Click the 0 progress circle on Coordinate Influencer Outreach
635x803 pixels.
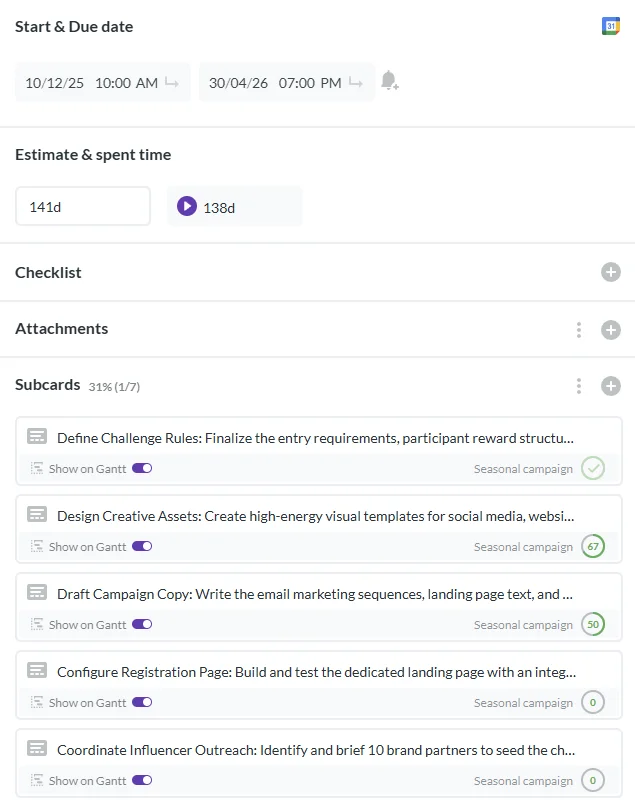pos(593,780)
